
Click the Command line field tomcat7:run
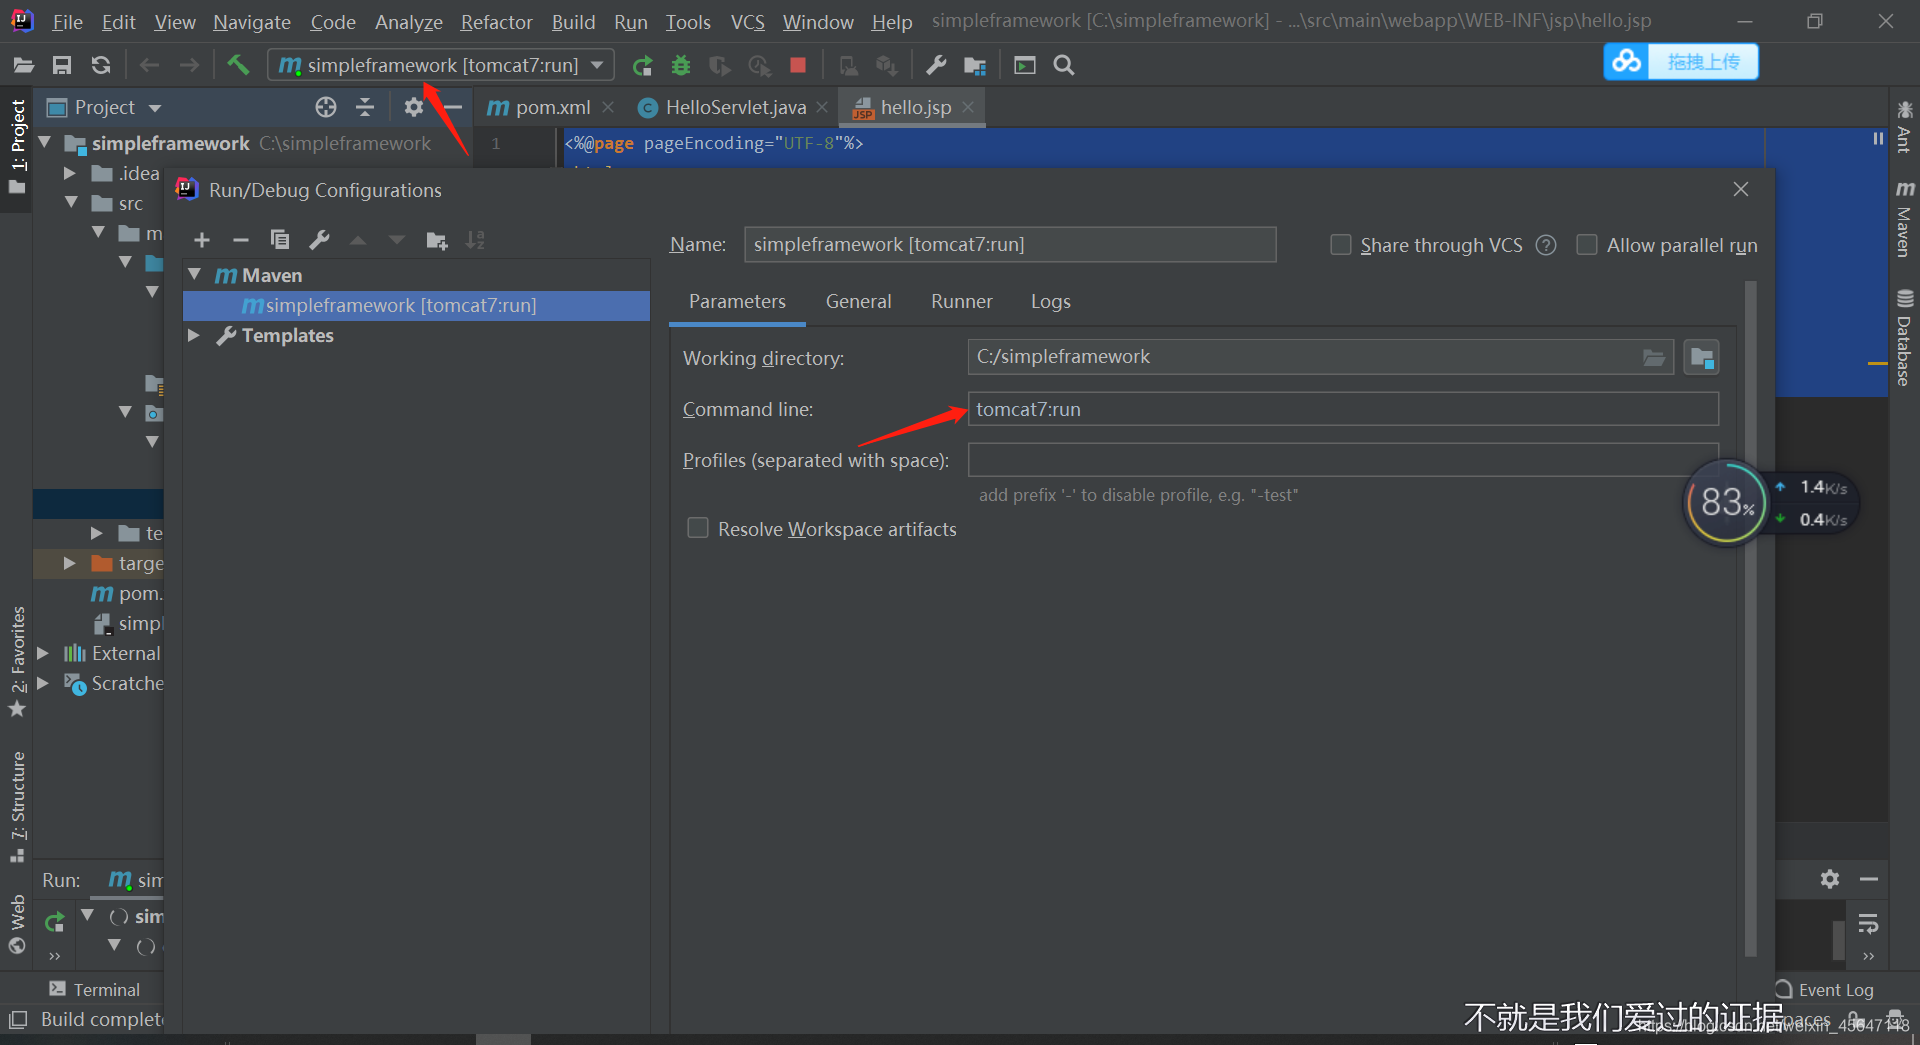pyautogui.click(x=1343, y=409)
